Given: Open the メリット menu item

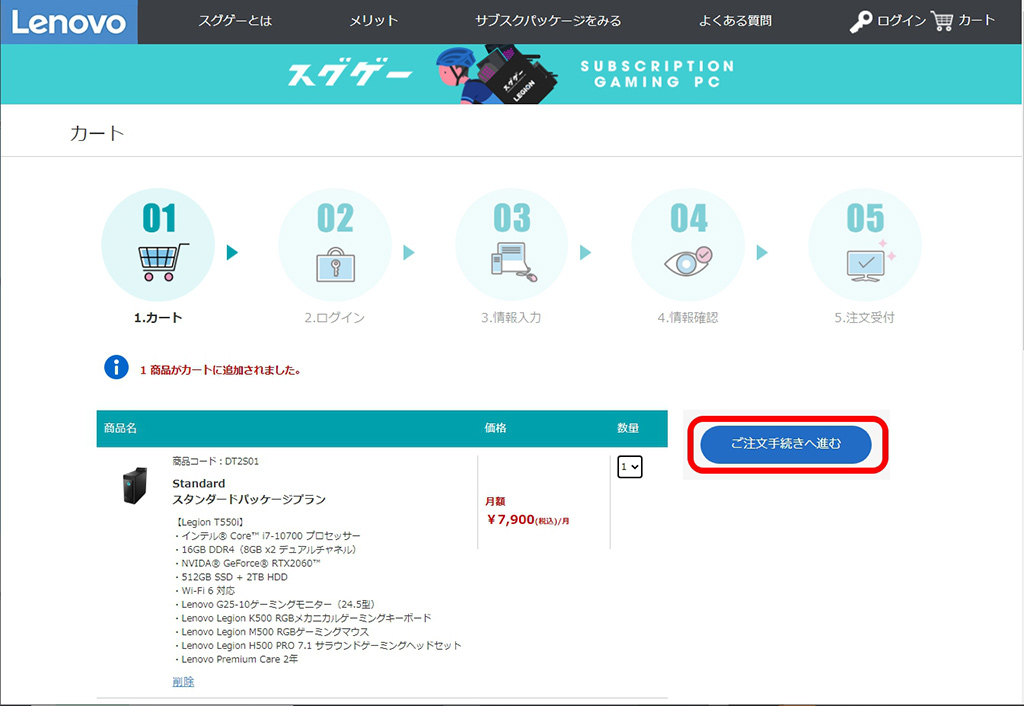Looking at the screenshot, I should coord(374,21).
